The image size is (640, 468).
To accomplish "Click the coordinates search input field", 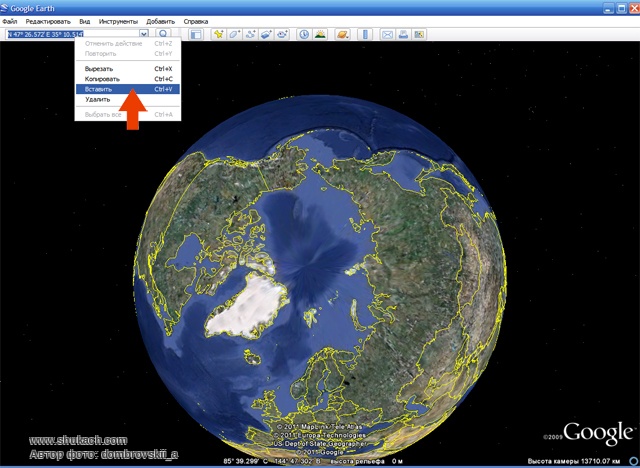I will (73, 34).
